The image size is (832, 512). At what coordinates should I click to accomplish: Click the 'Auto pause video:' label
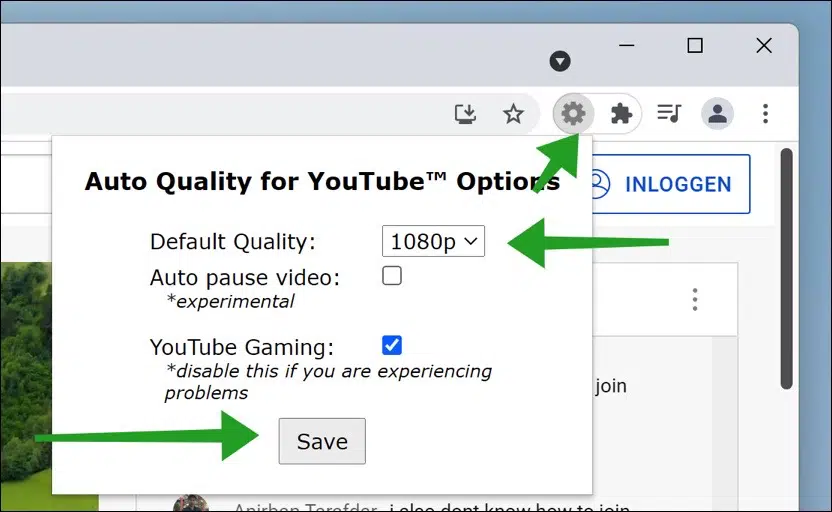pyautogui.click(x=245, y=277)
